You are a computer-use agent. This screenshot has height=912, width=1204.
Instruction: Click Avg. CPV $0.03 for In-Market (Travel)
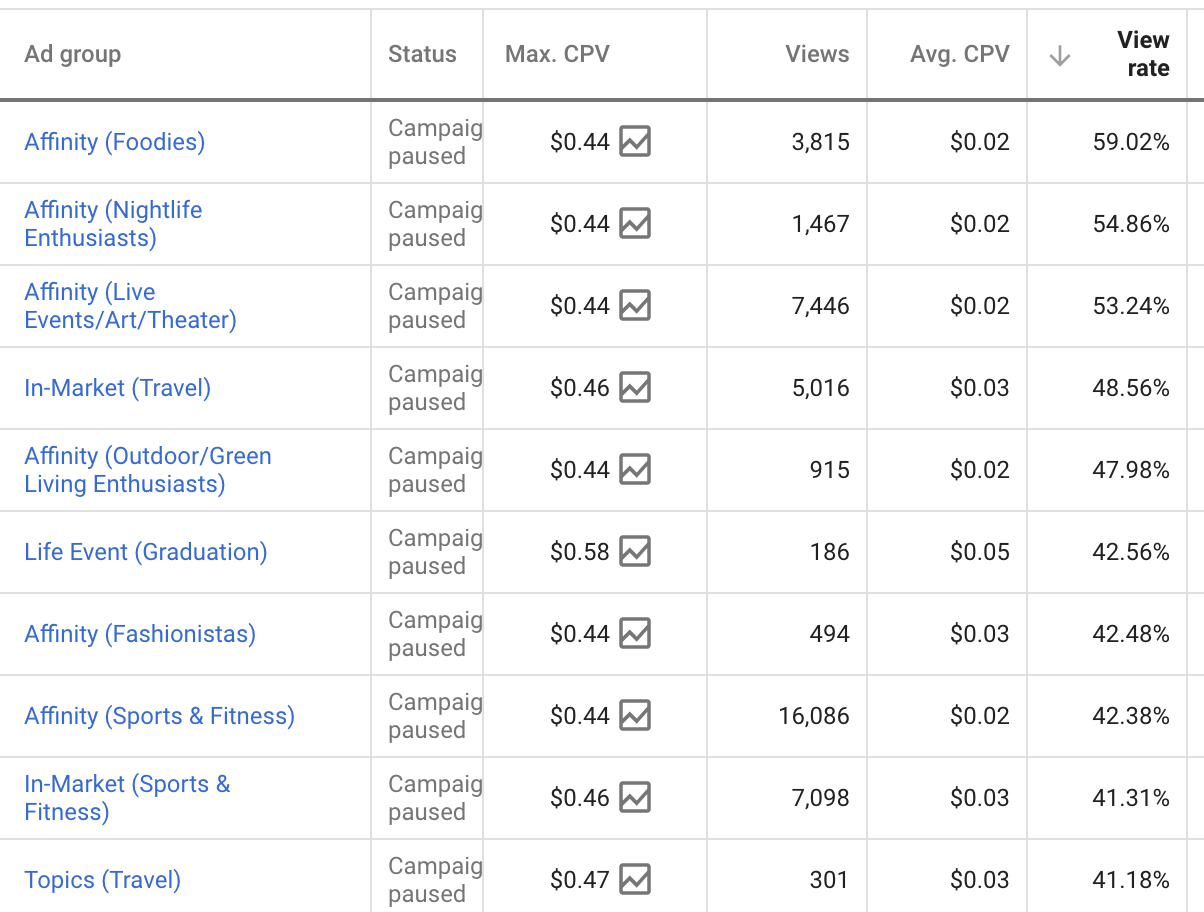(980, 388)
